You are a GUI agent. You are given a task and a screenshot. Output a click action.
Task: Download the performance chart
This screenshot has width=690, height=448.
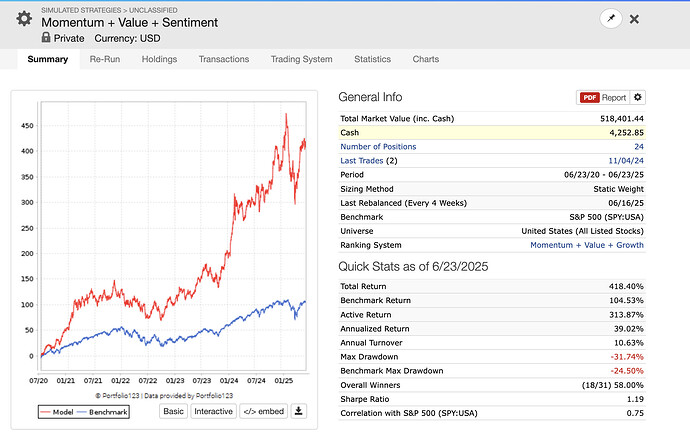(298, 411)
